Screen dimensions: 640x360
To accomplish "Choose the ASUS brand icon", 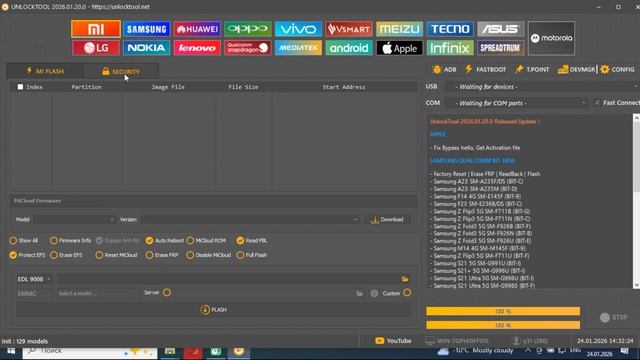I will click(x=501, y=29).
